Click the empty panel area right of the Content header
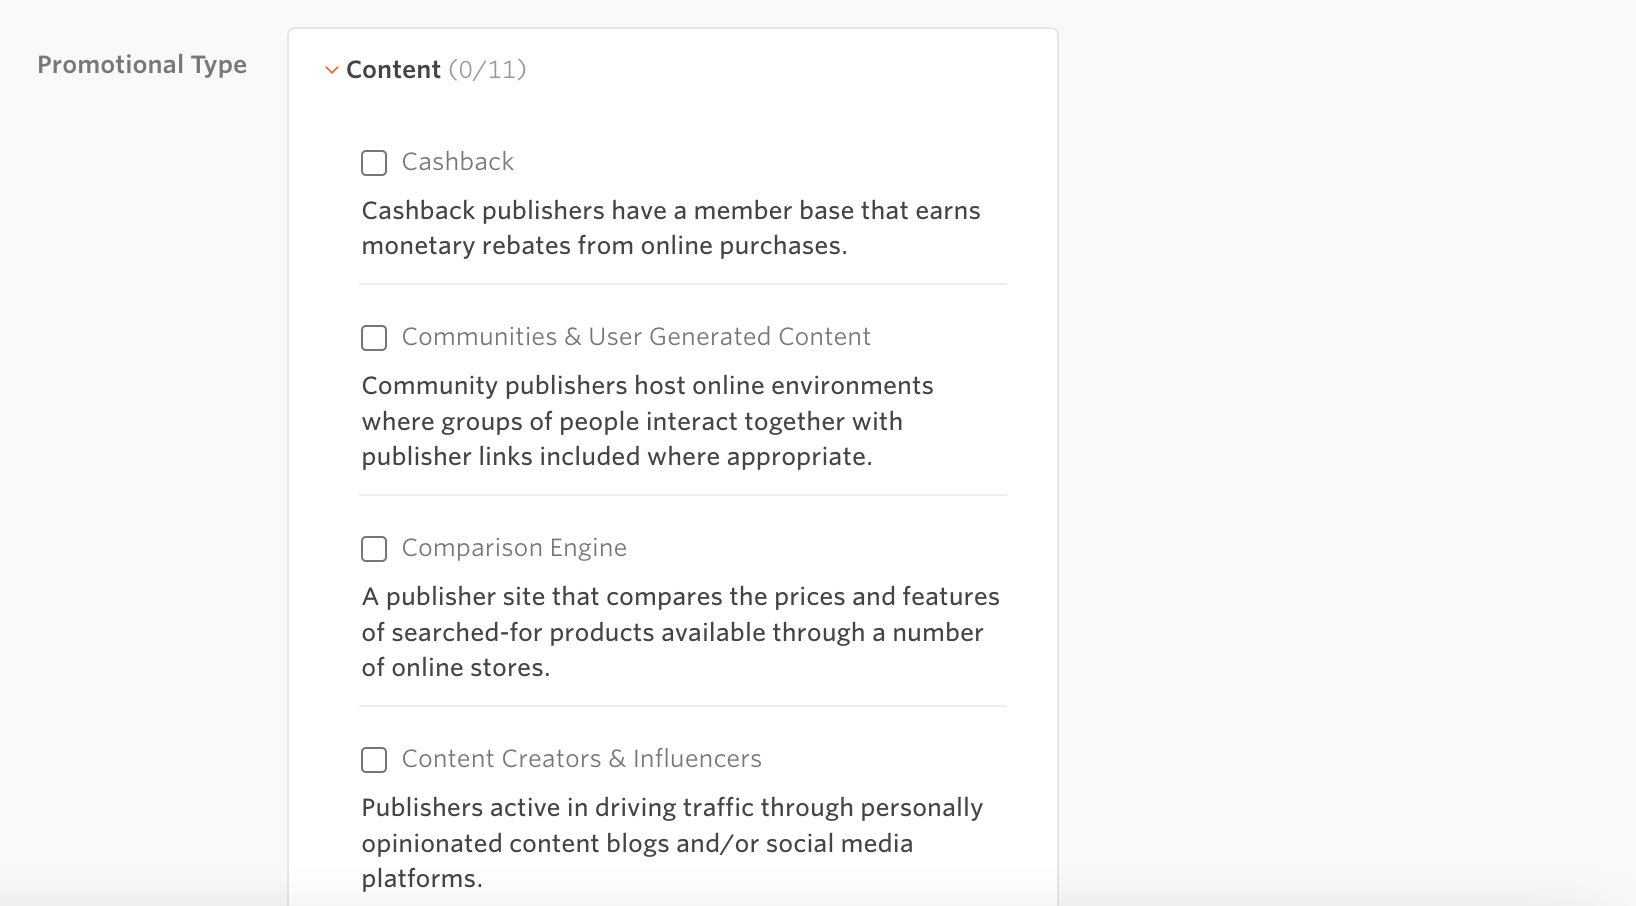The height and width of the screenshot is (906, 1636). tap(790, 70)
